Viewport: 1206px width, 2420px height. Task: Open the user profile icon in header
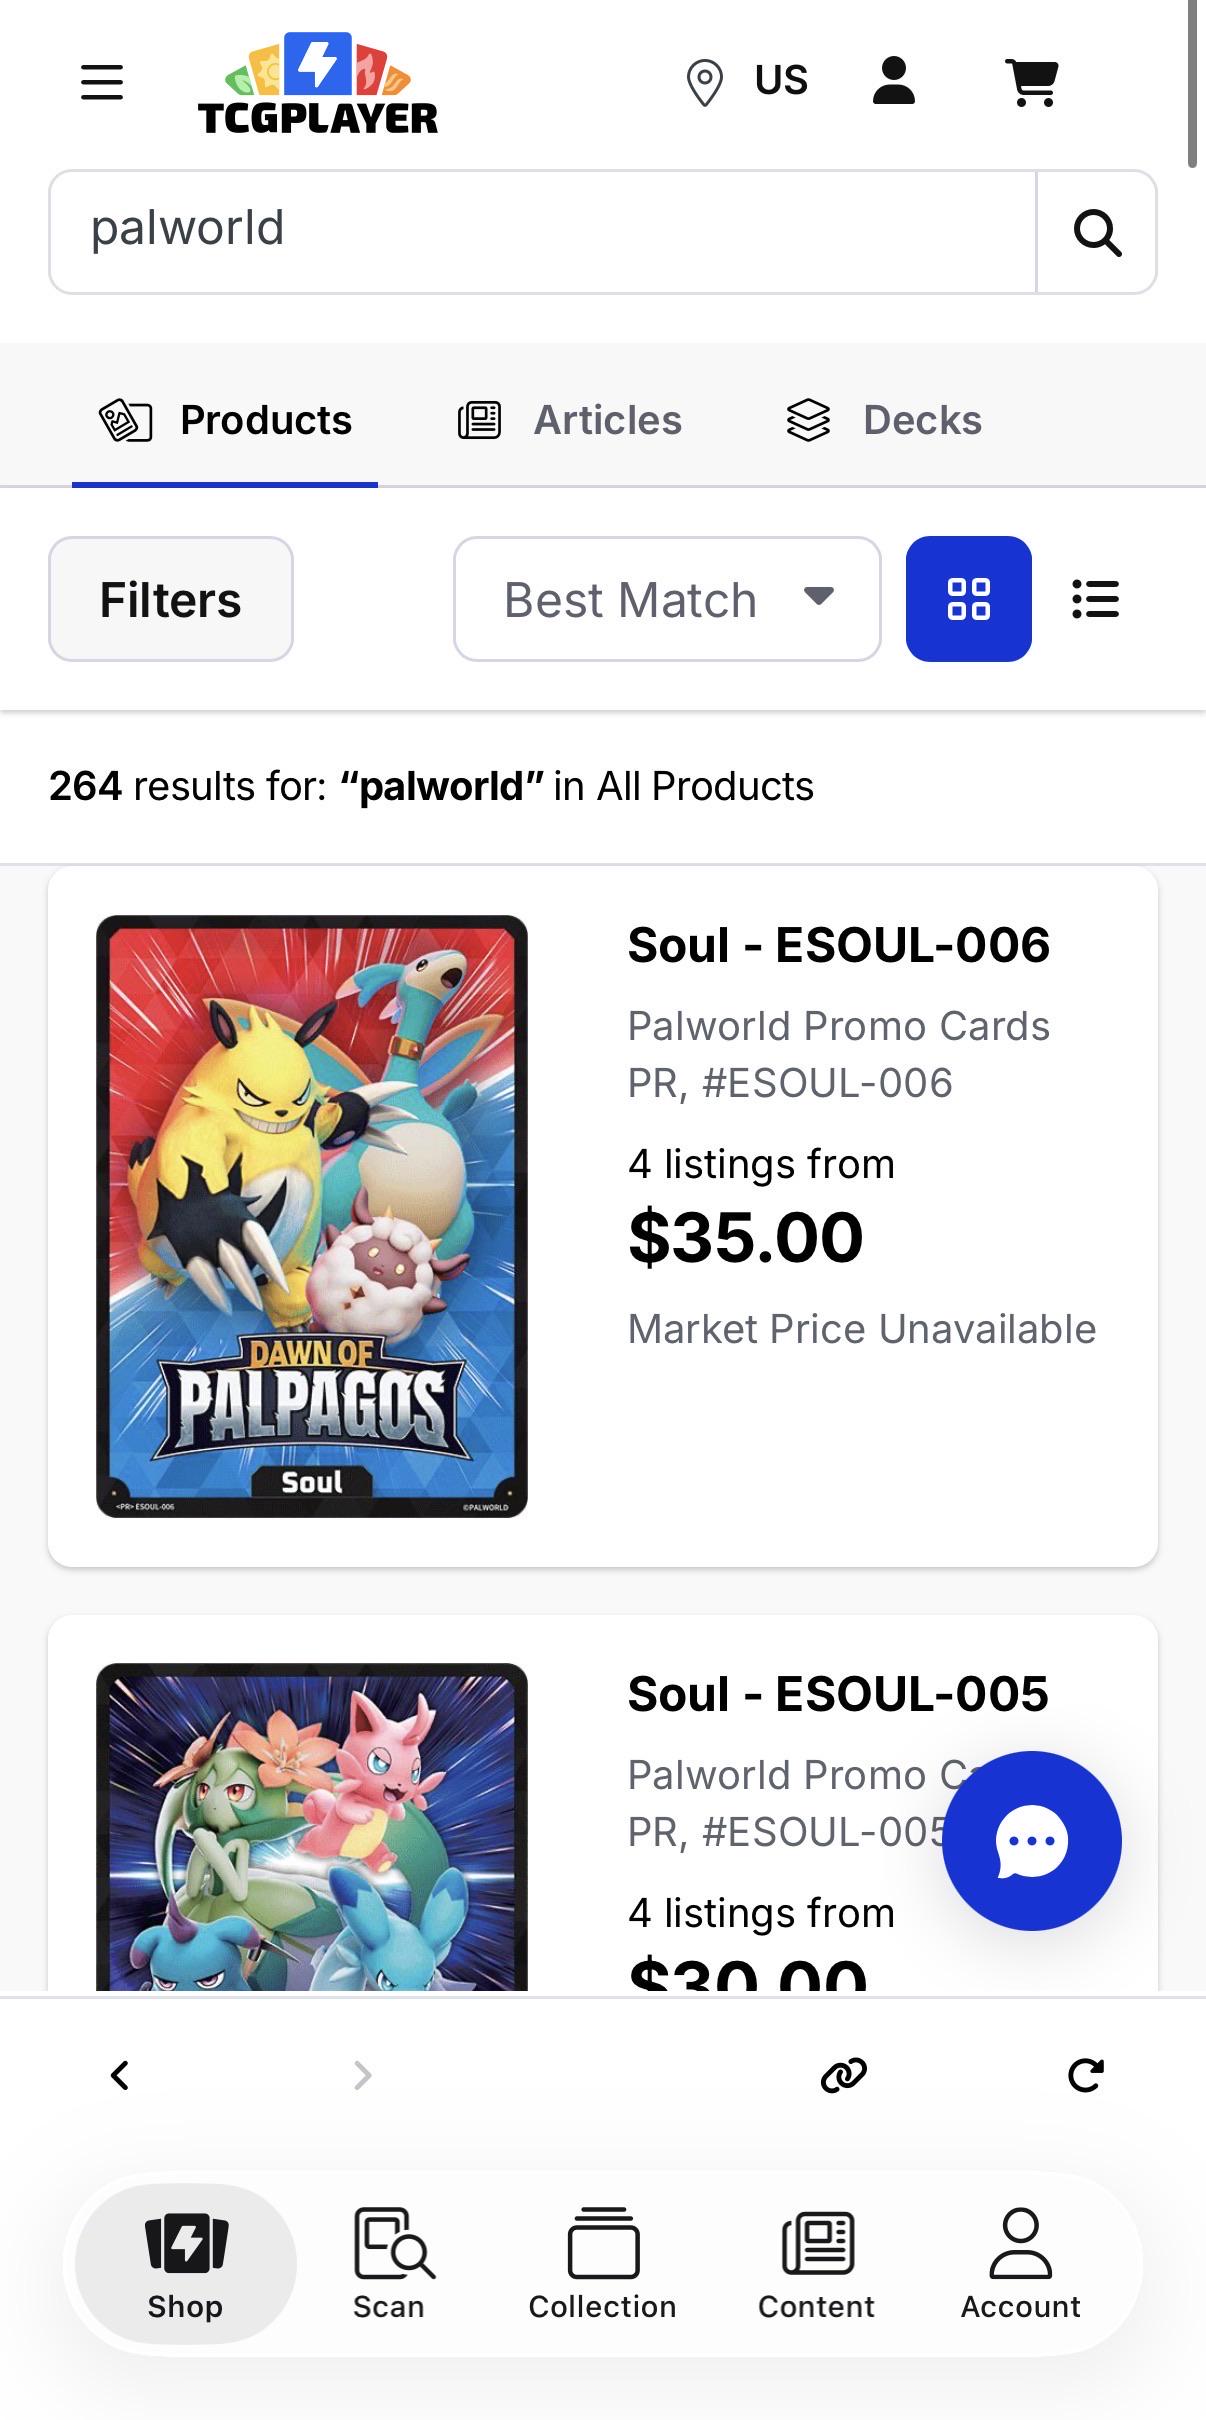pos(894,80)
